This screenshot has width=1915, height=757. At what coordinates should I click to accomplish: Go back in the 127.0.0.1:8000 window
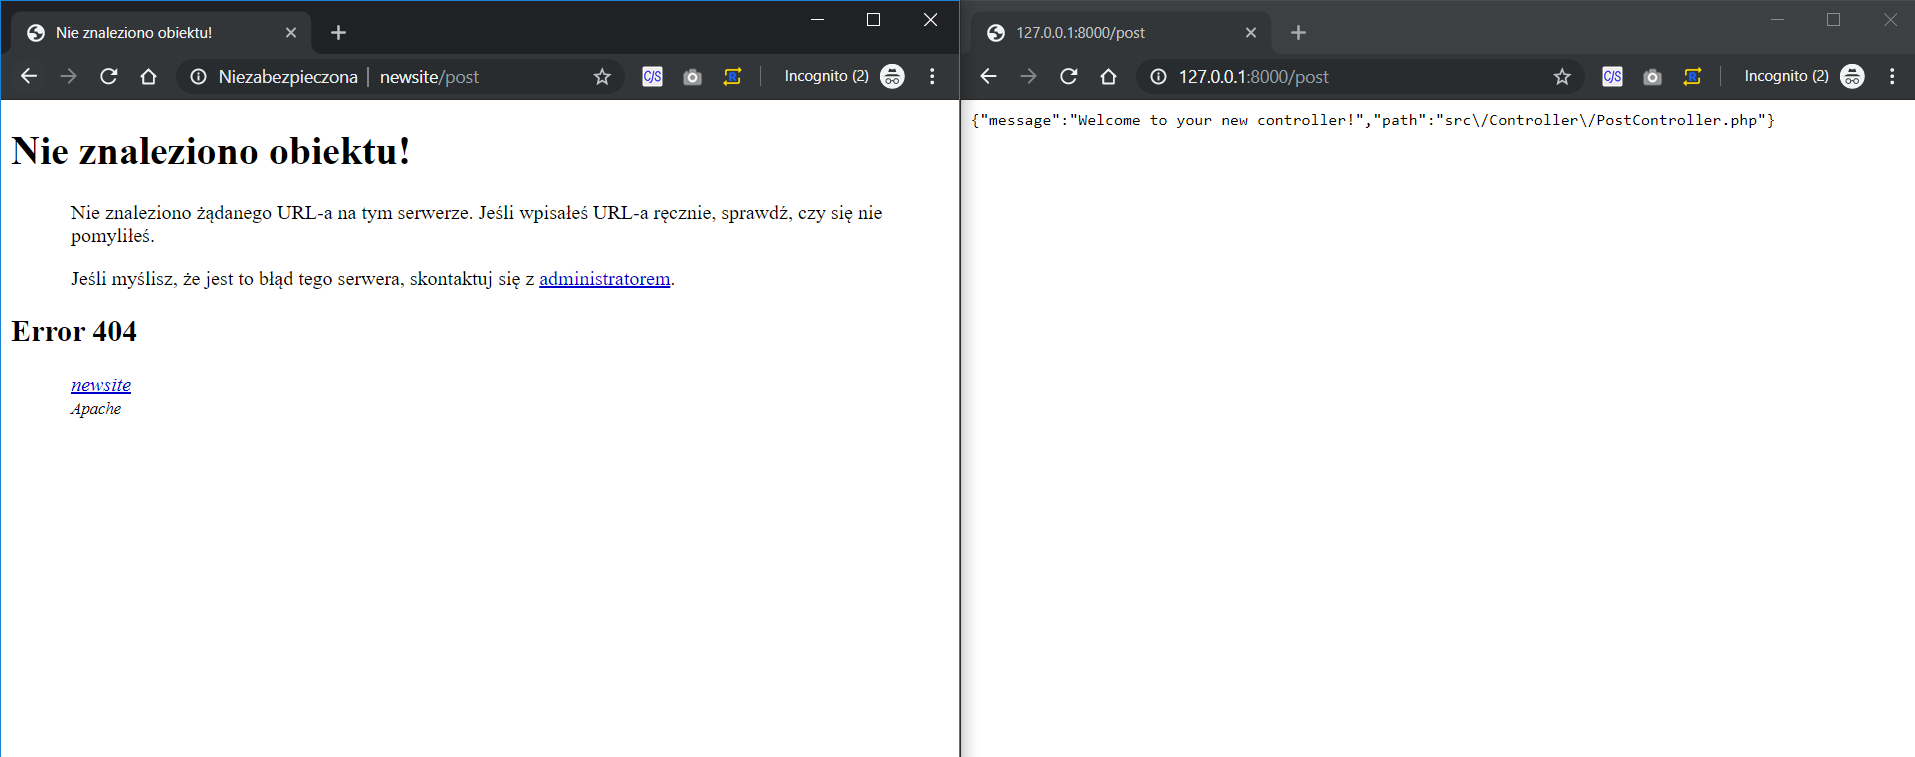[x=988, y=77]
